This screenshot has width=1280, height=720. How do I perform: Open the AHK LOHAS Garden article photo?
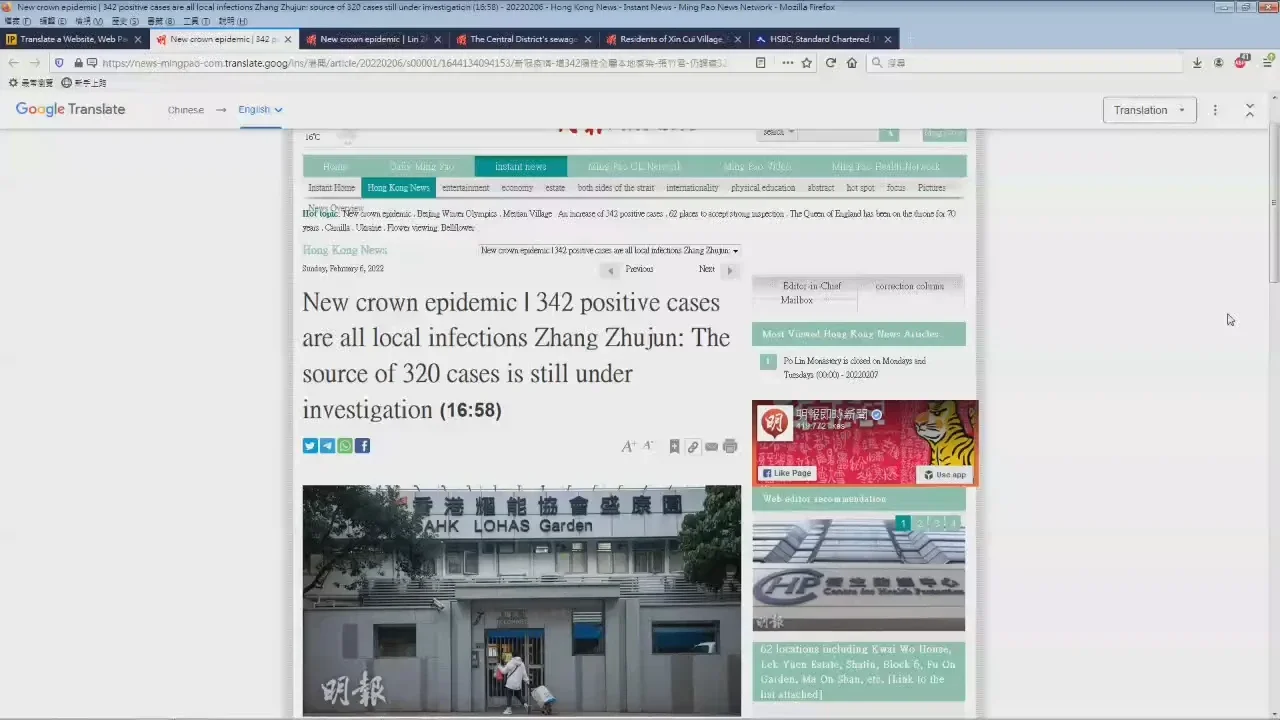(x=522, y=600)
